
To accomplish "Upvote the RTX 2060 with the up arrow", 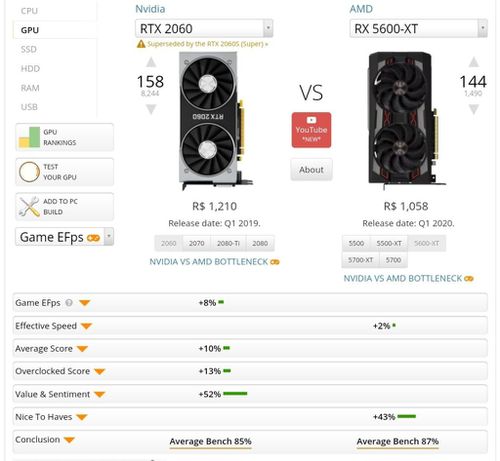I will pyautogui.click(x=151, y=62).
